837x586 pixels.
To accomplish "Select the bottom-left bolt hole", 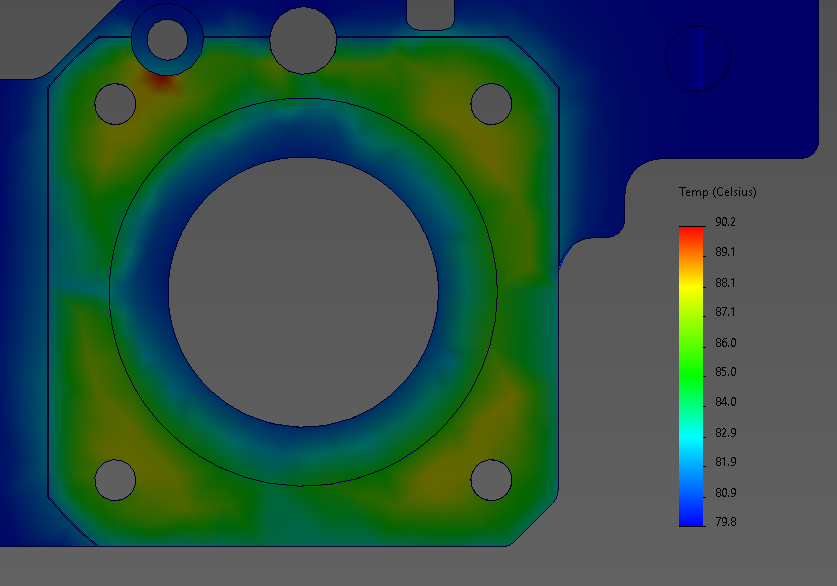I will point(115,480).
